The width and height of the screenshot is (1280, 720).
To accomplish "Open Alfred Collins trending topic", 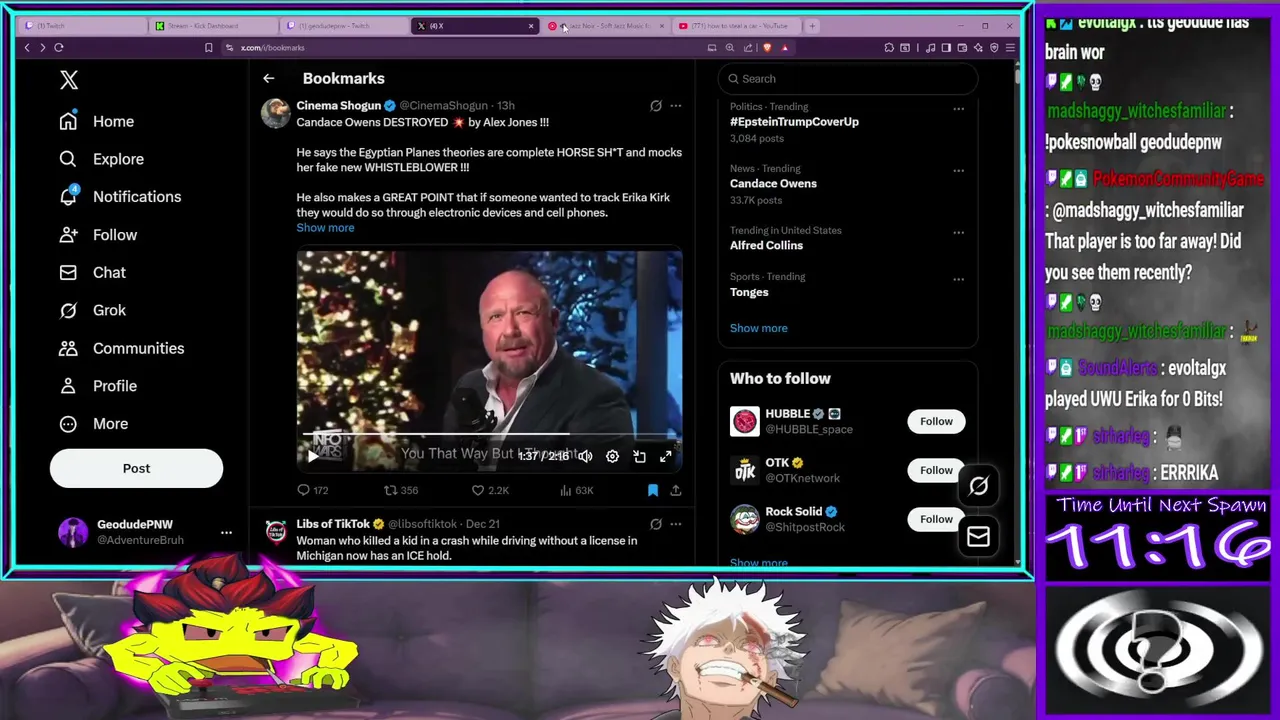I will (766, 246).
